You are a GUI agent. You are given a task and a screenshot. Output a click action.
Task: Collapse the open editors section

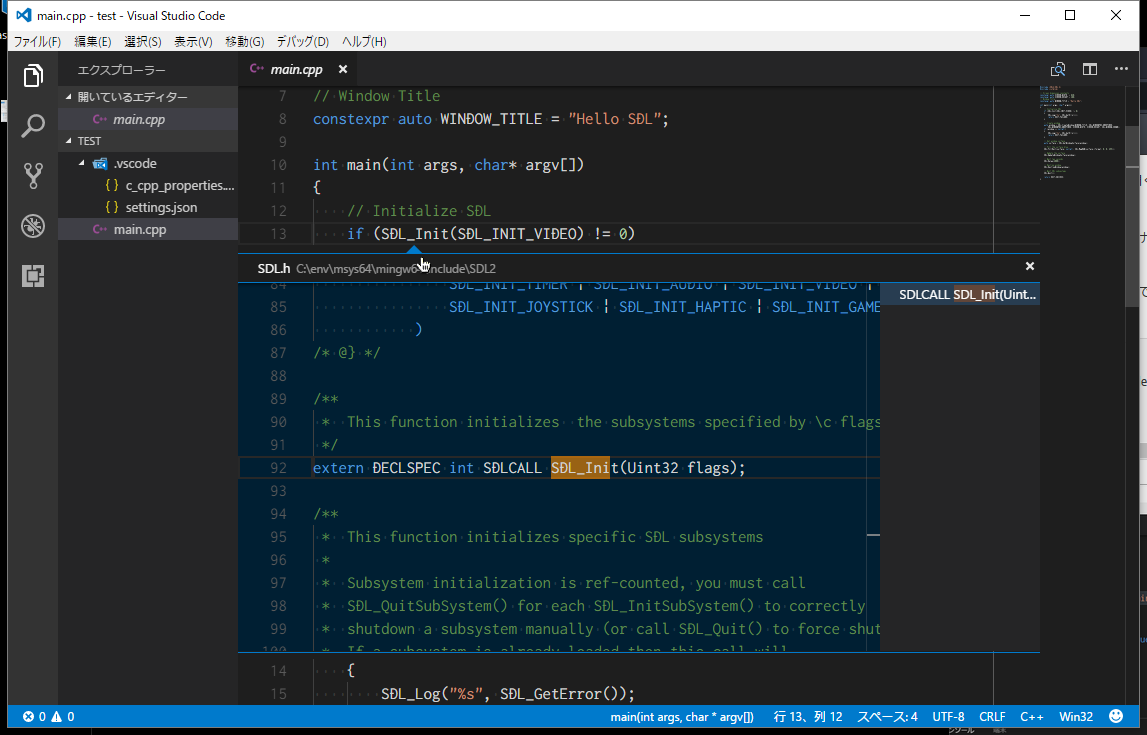69,97
